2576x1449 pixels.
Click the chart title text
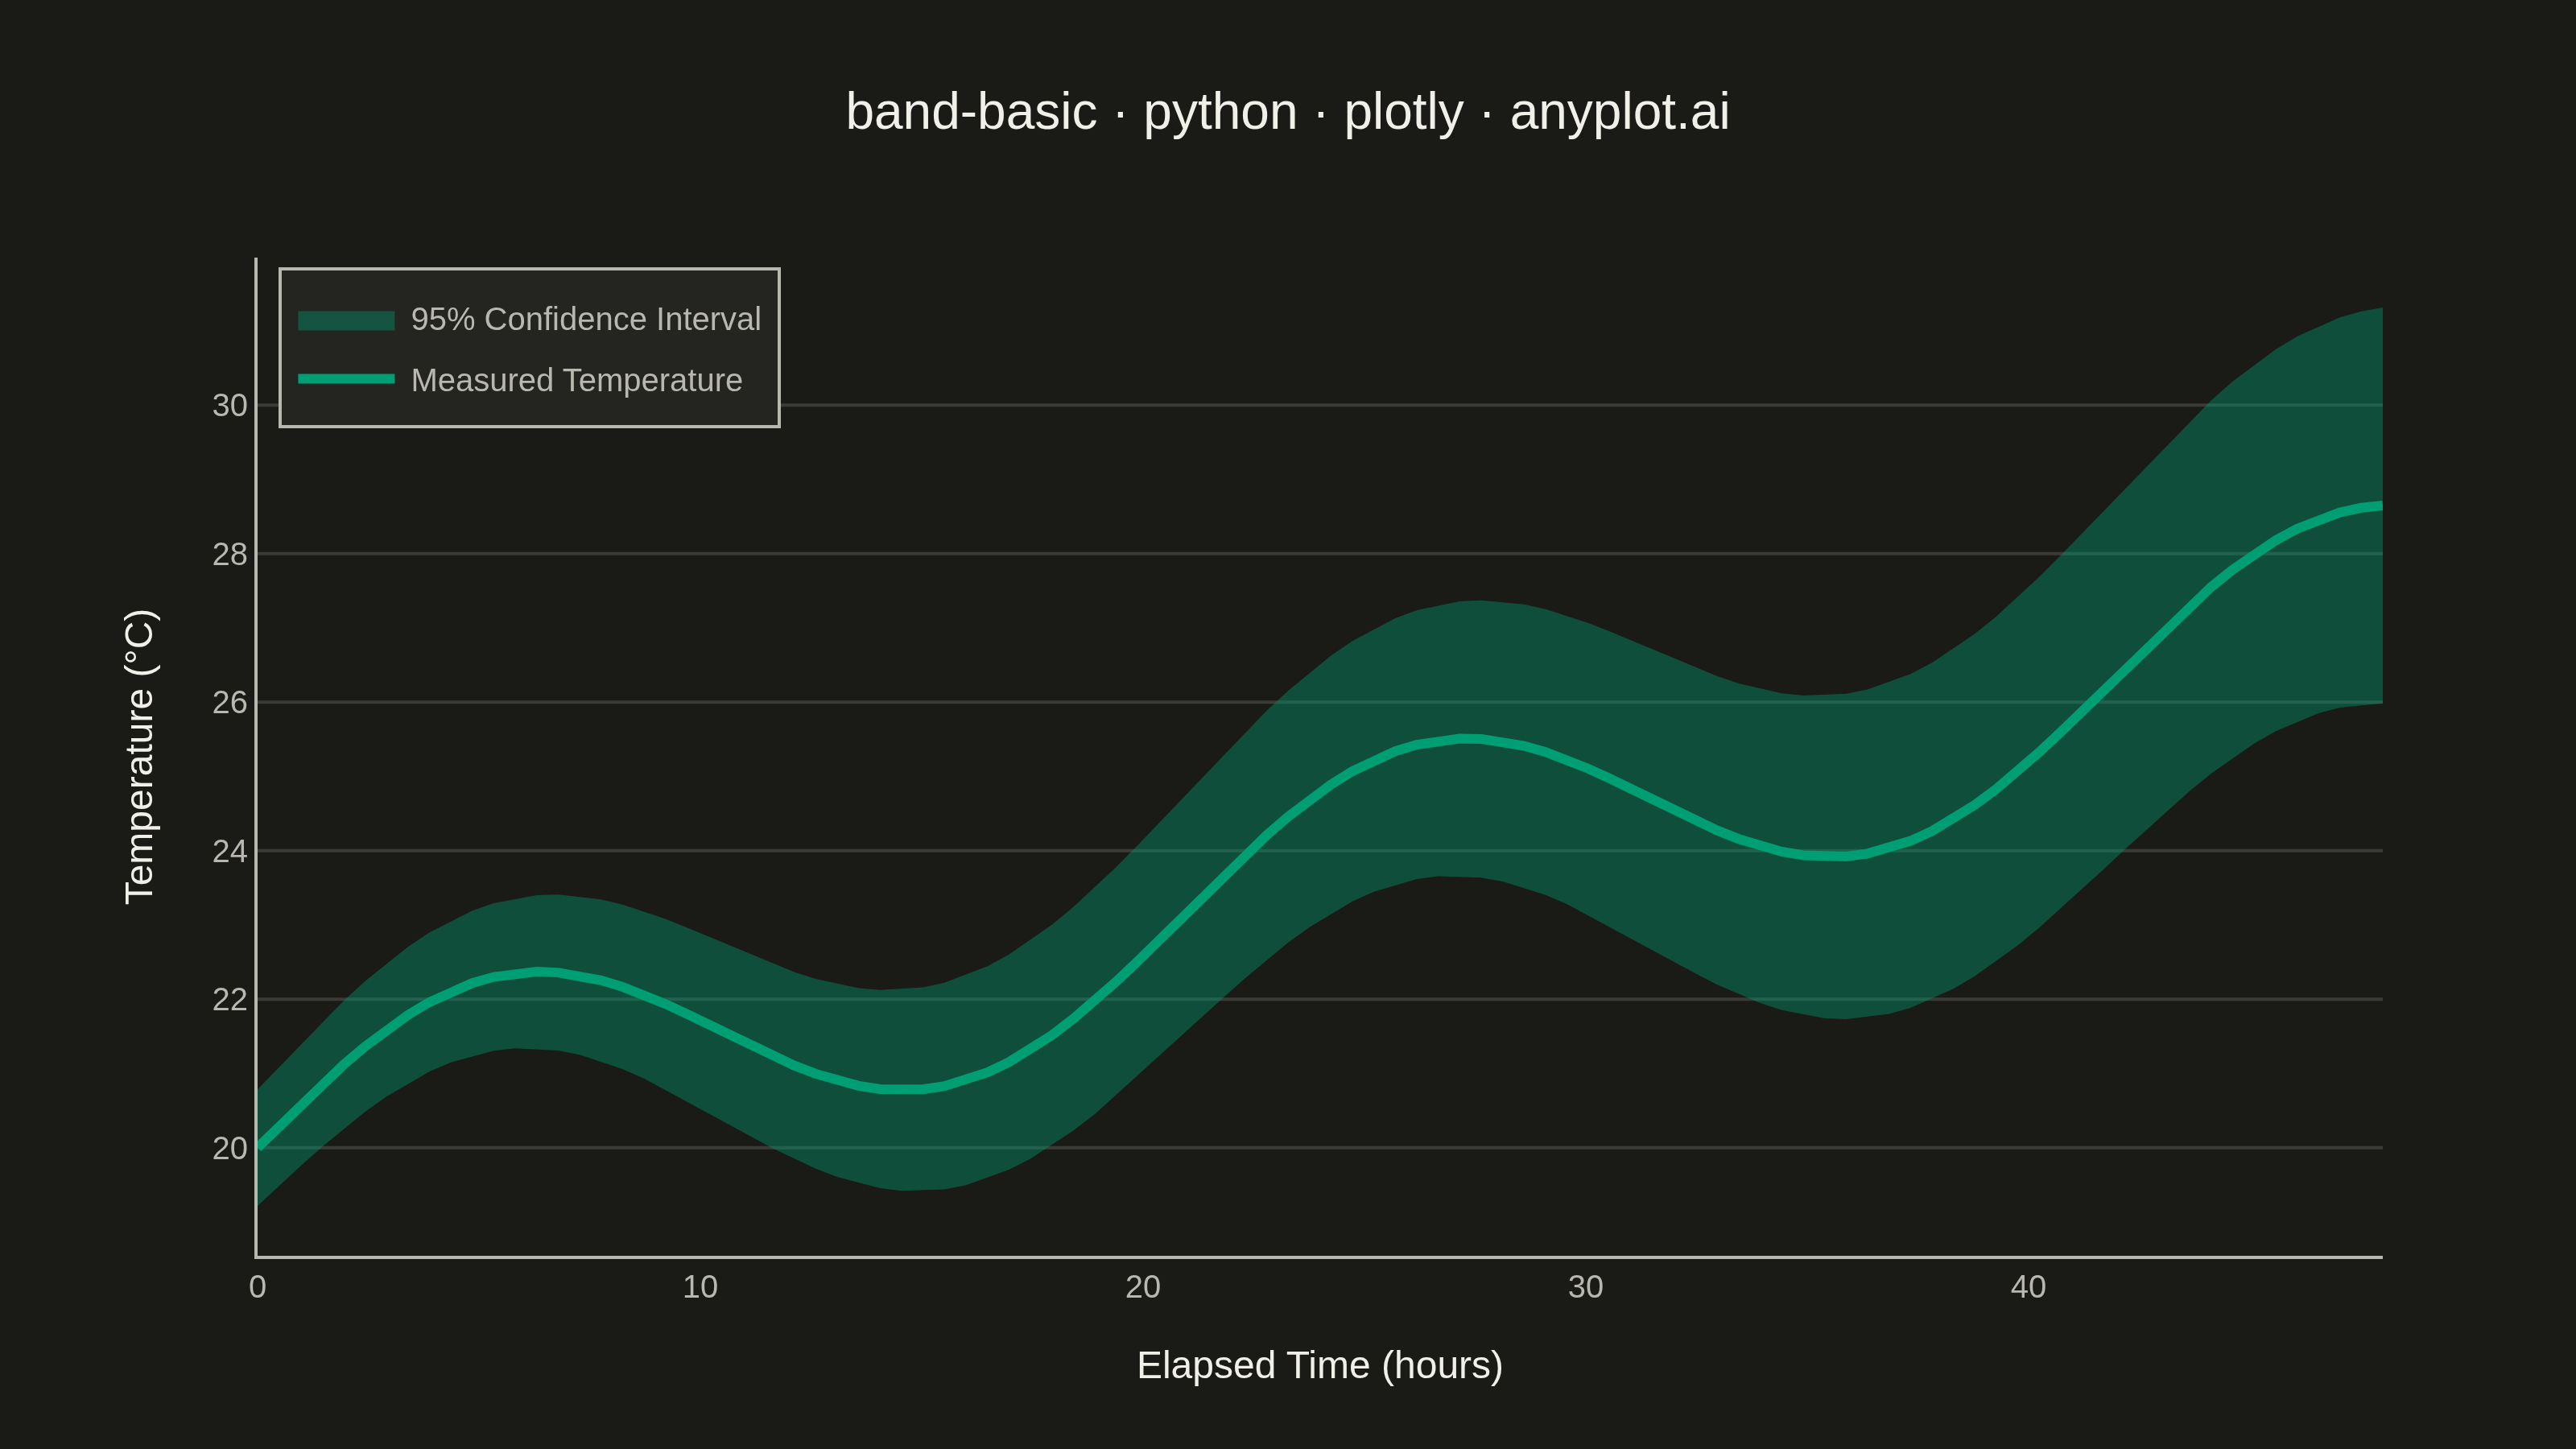tap(1287, 111)
